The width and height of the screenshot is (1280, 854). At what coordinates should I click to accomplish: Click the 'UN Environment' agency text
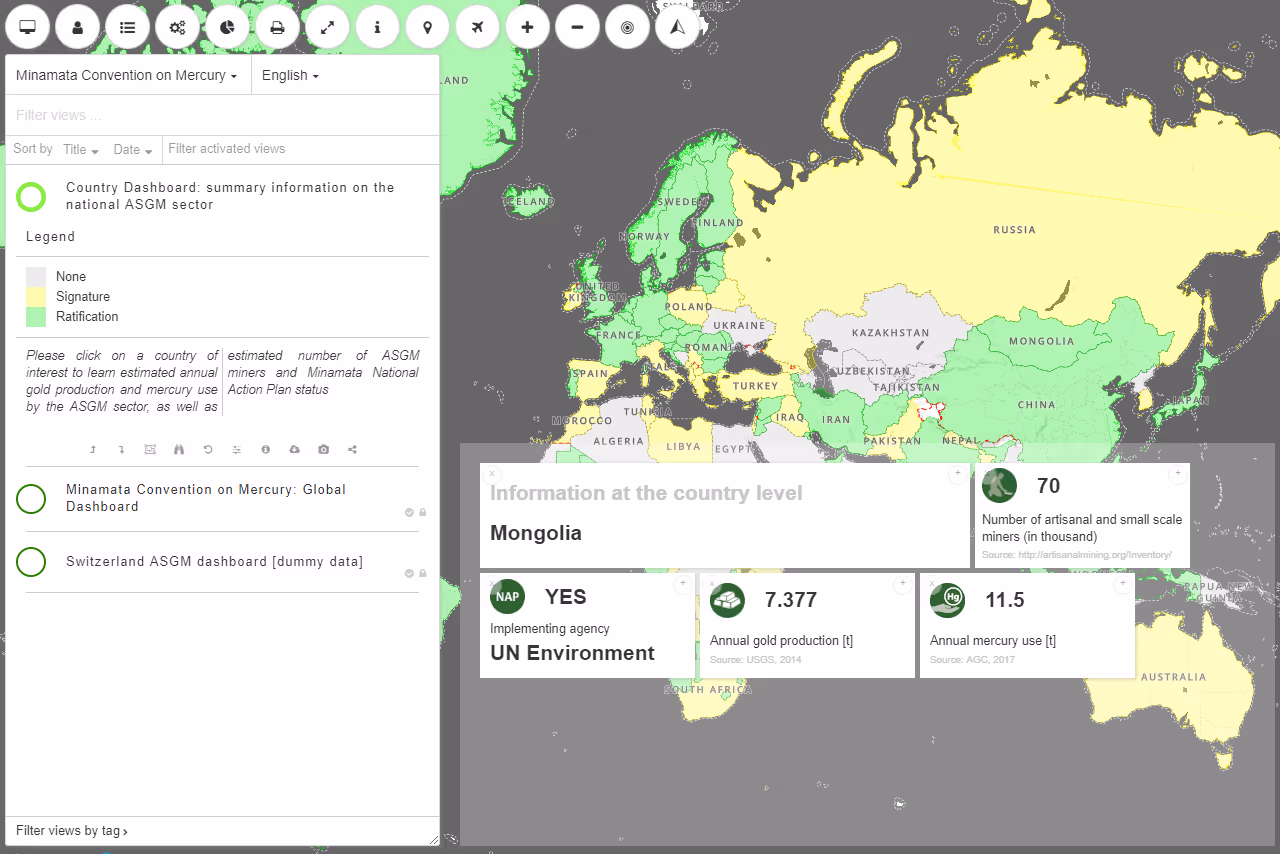coord(572,653)
